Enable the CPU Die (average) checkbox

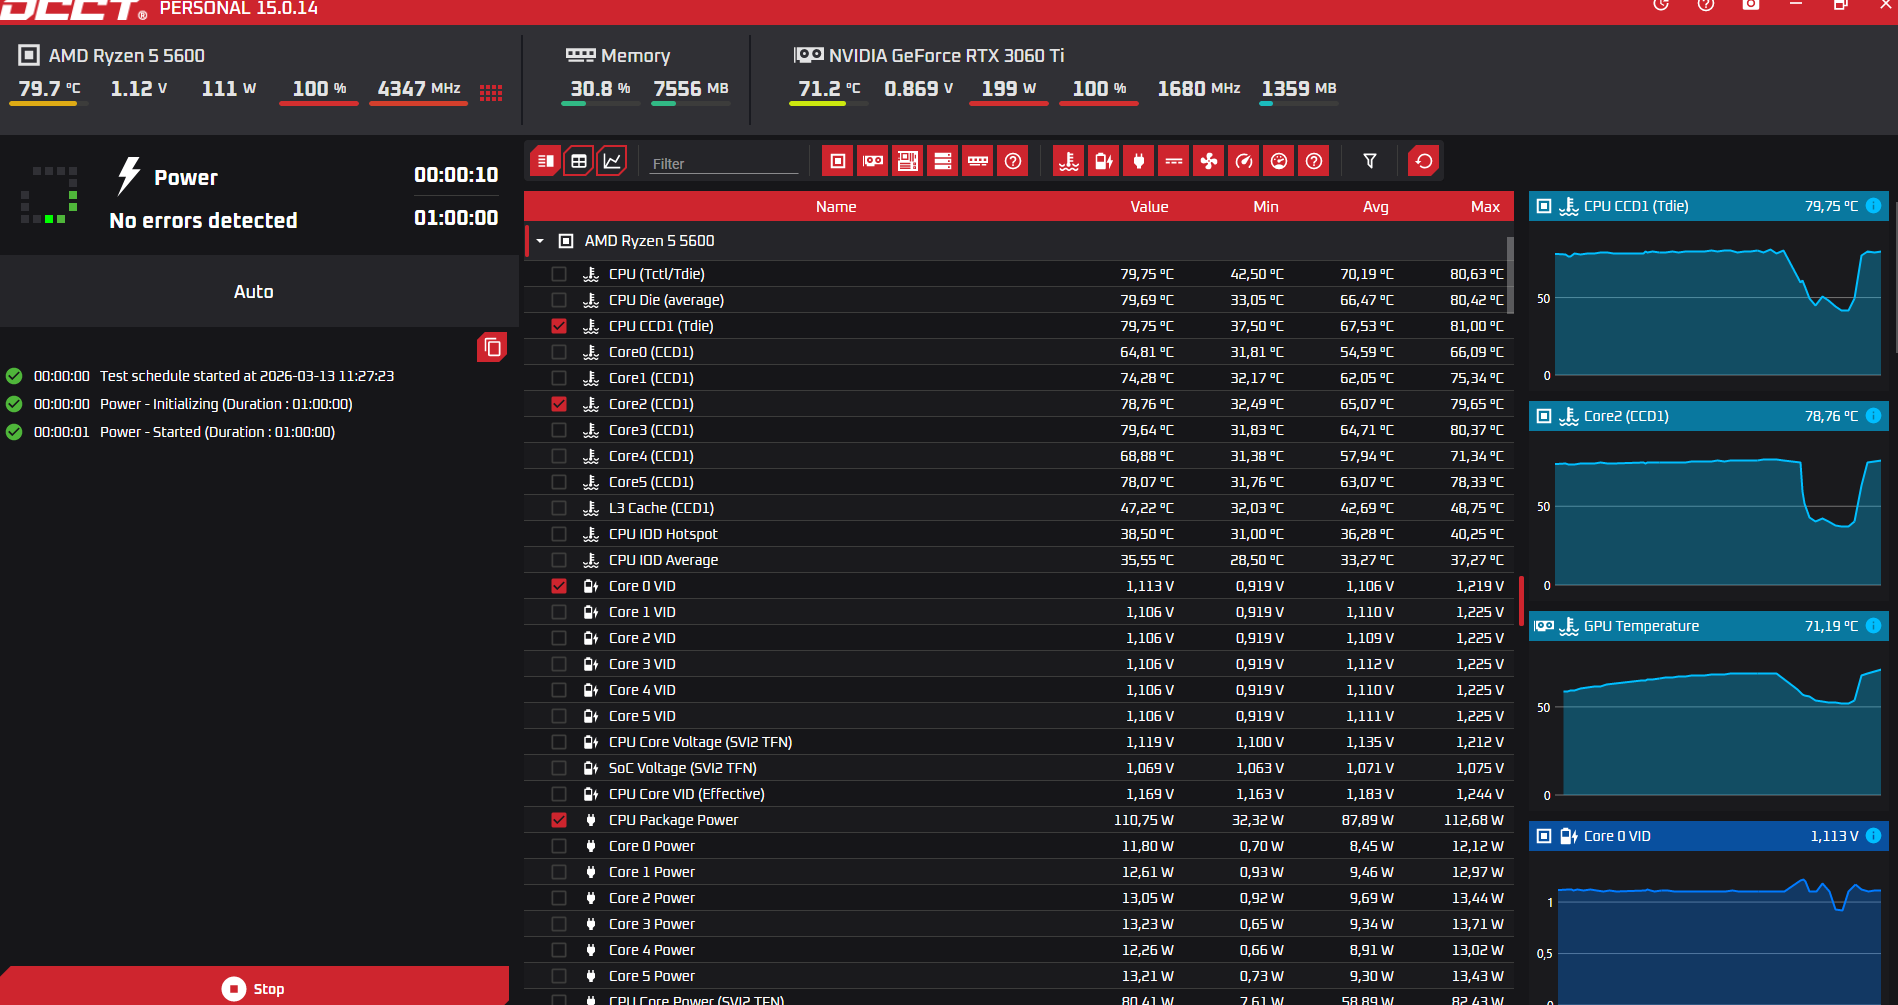click(559, 300)
